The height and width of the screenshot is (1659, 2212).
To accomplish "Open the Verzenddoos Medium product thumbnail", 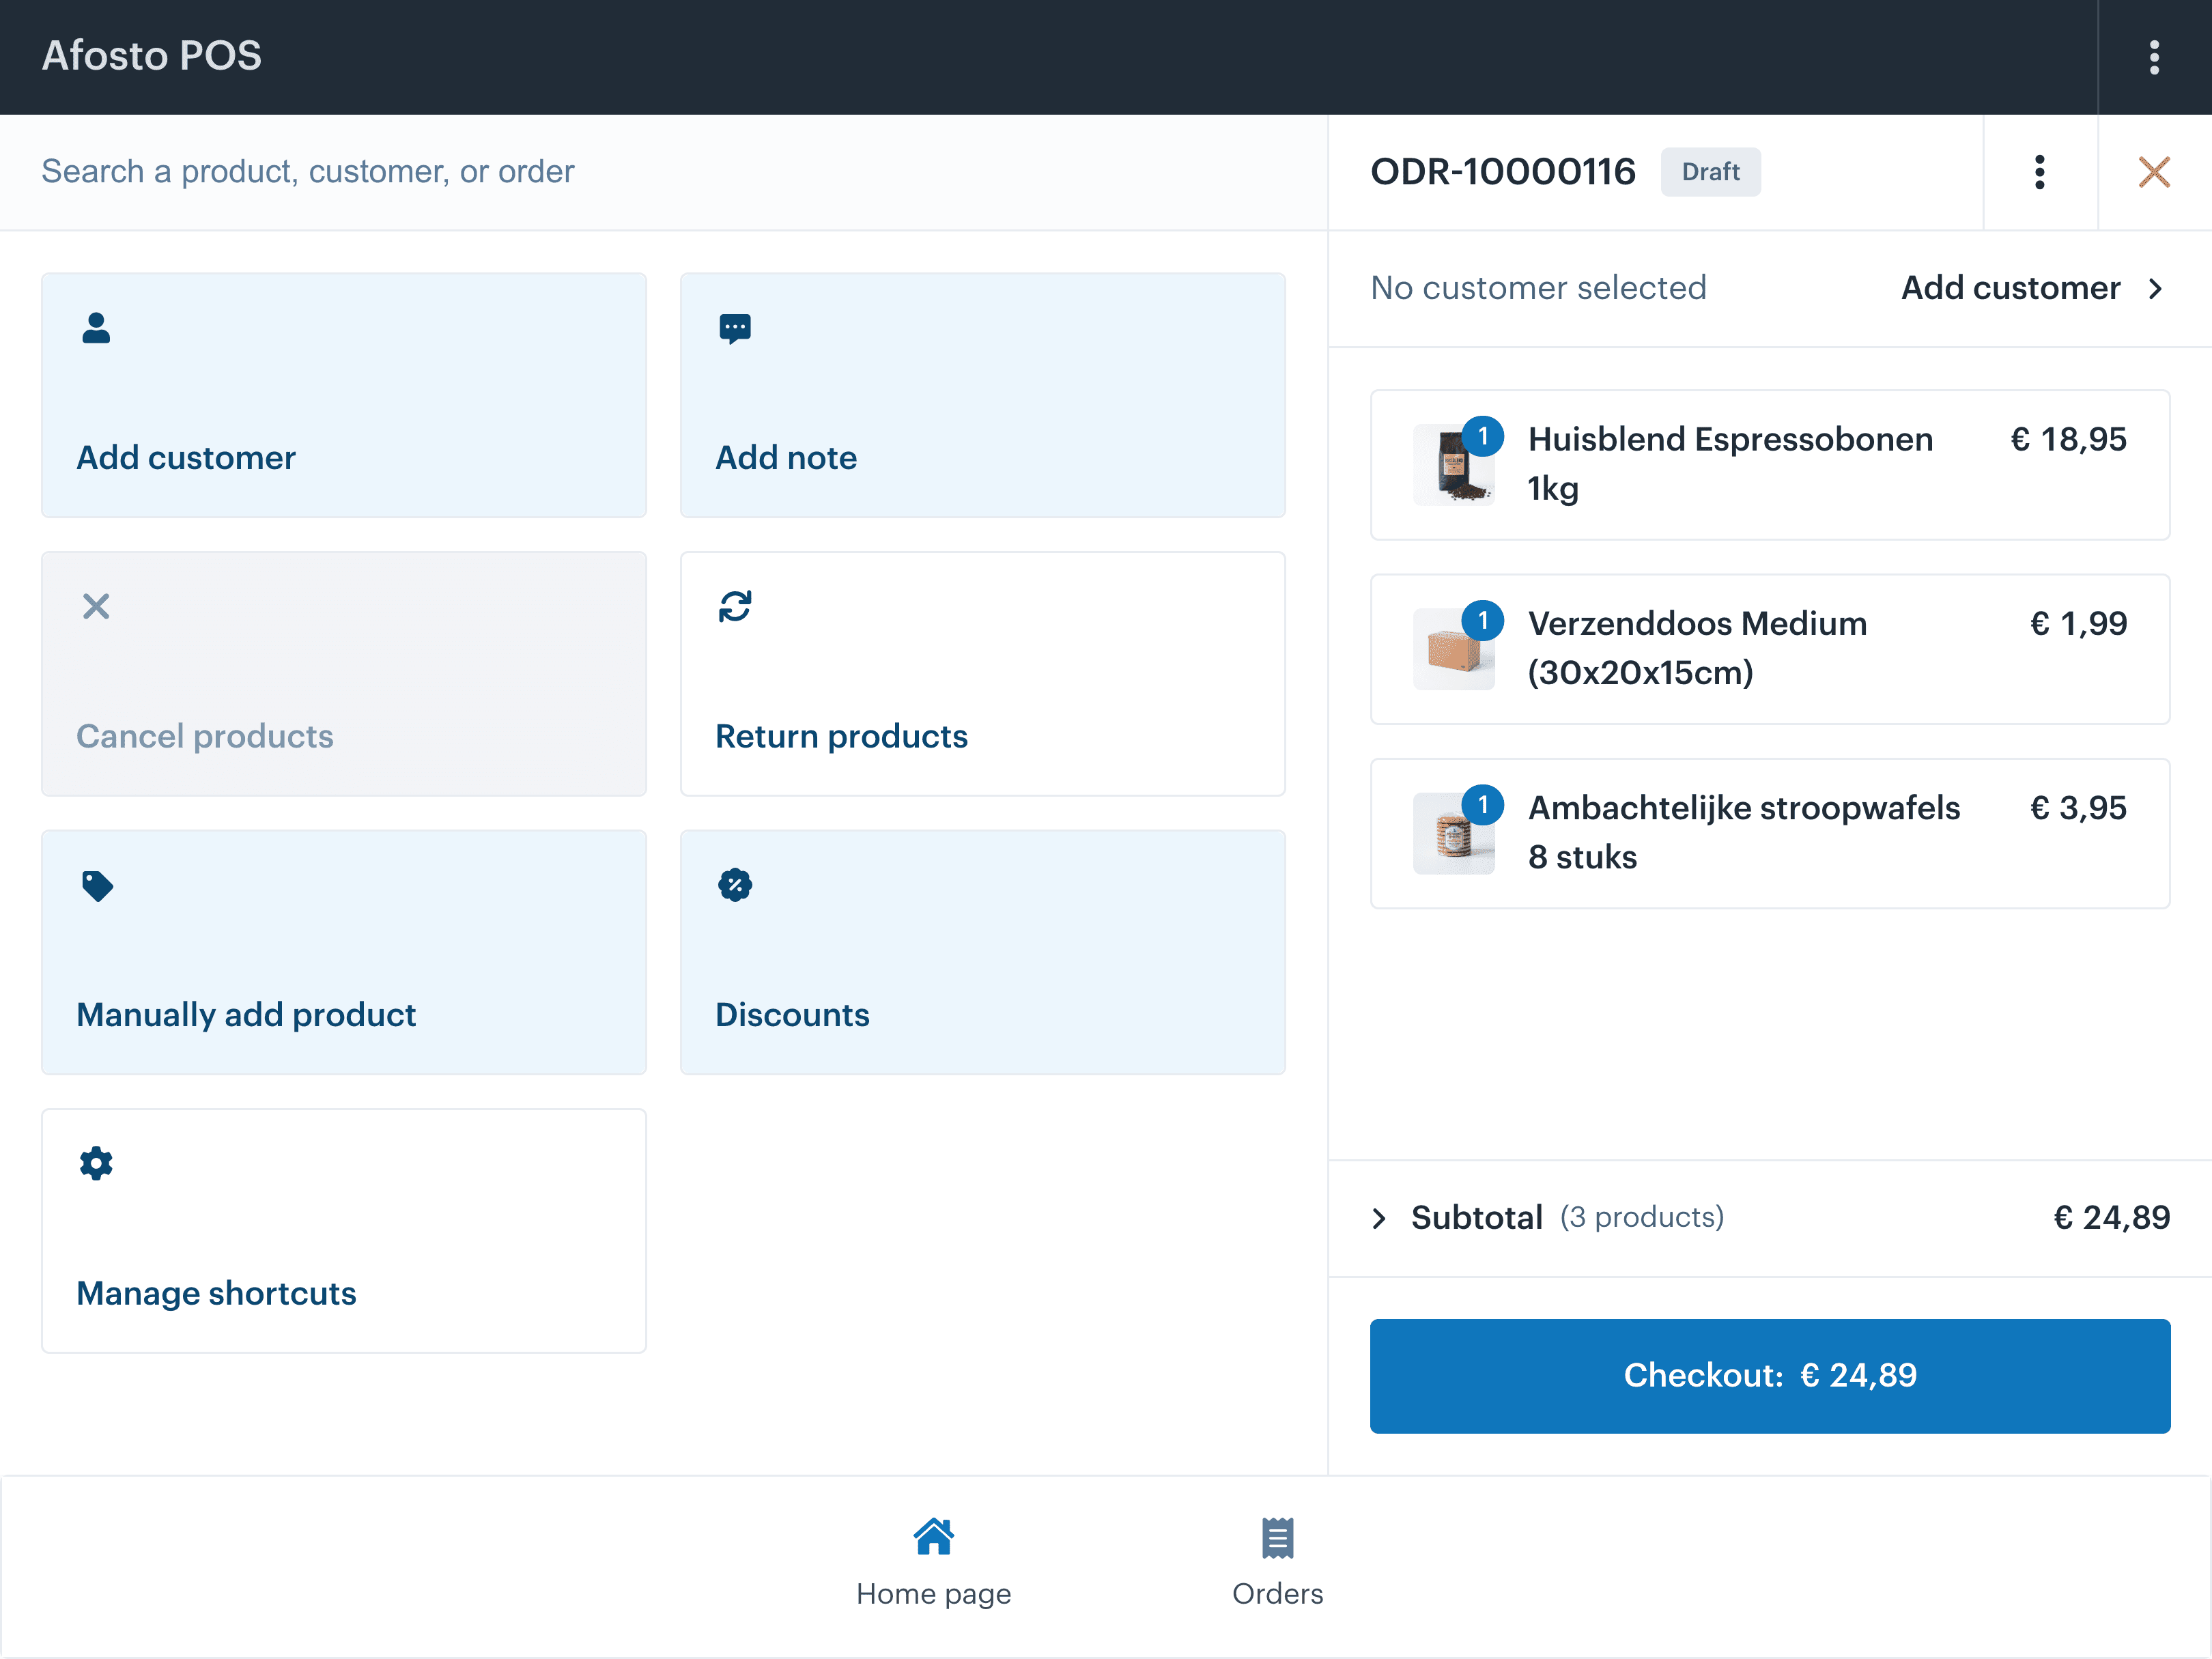I will (x=1453, y=649).
